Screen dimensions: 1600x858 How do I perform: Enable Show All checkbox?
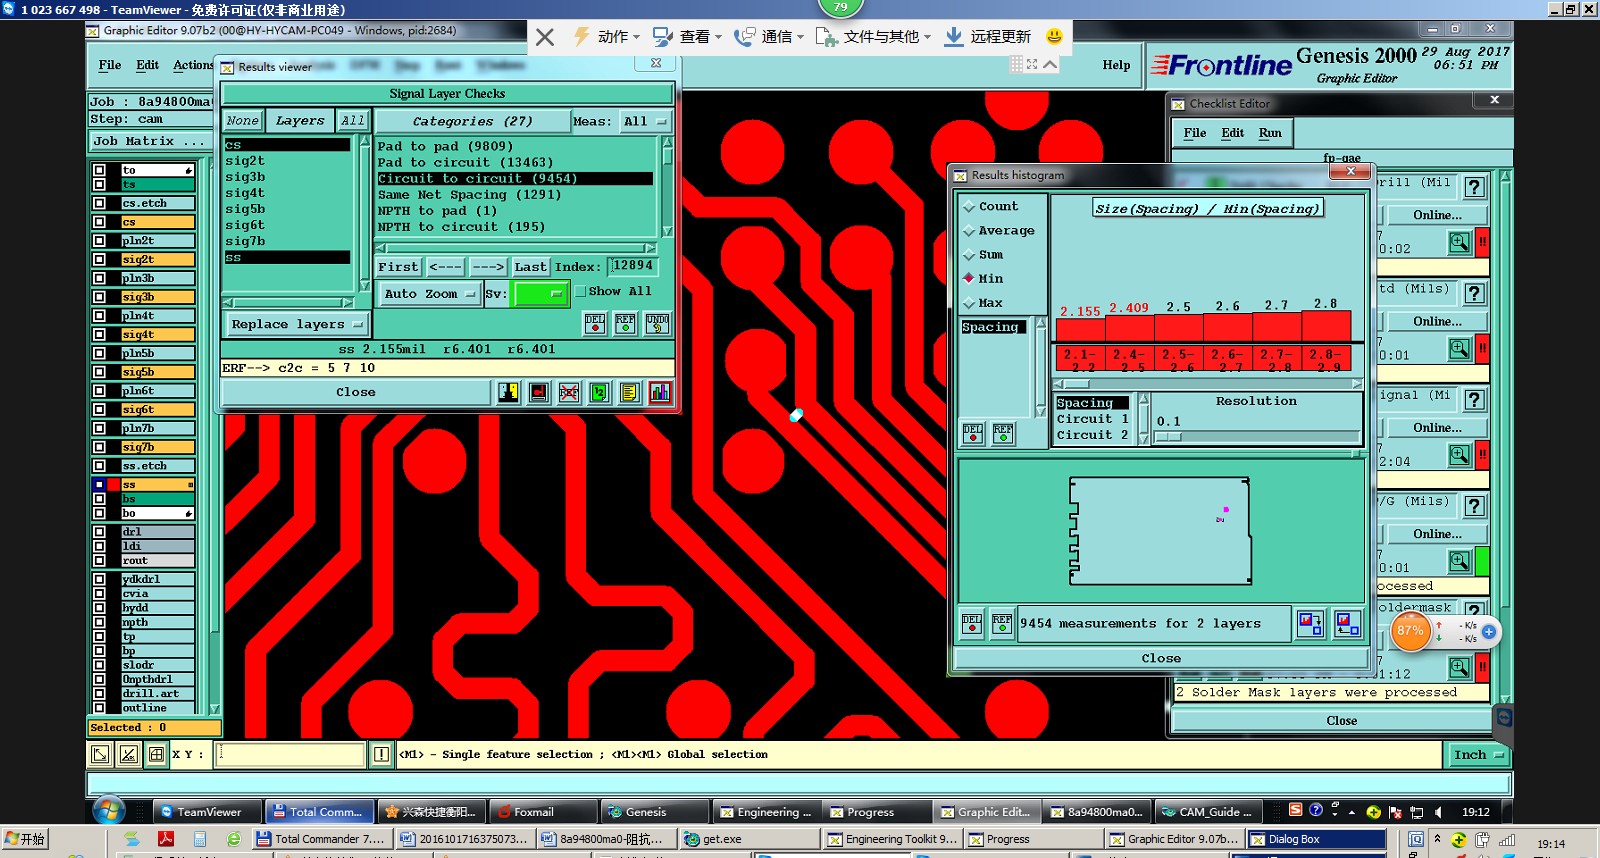click(580, 291)
